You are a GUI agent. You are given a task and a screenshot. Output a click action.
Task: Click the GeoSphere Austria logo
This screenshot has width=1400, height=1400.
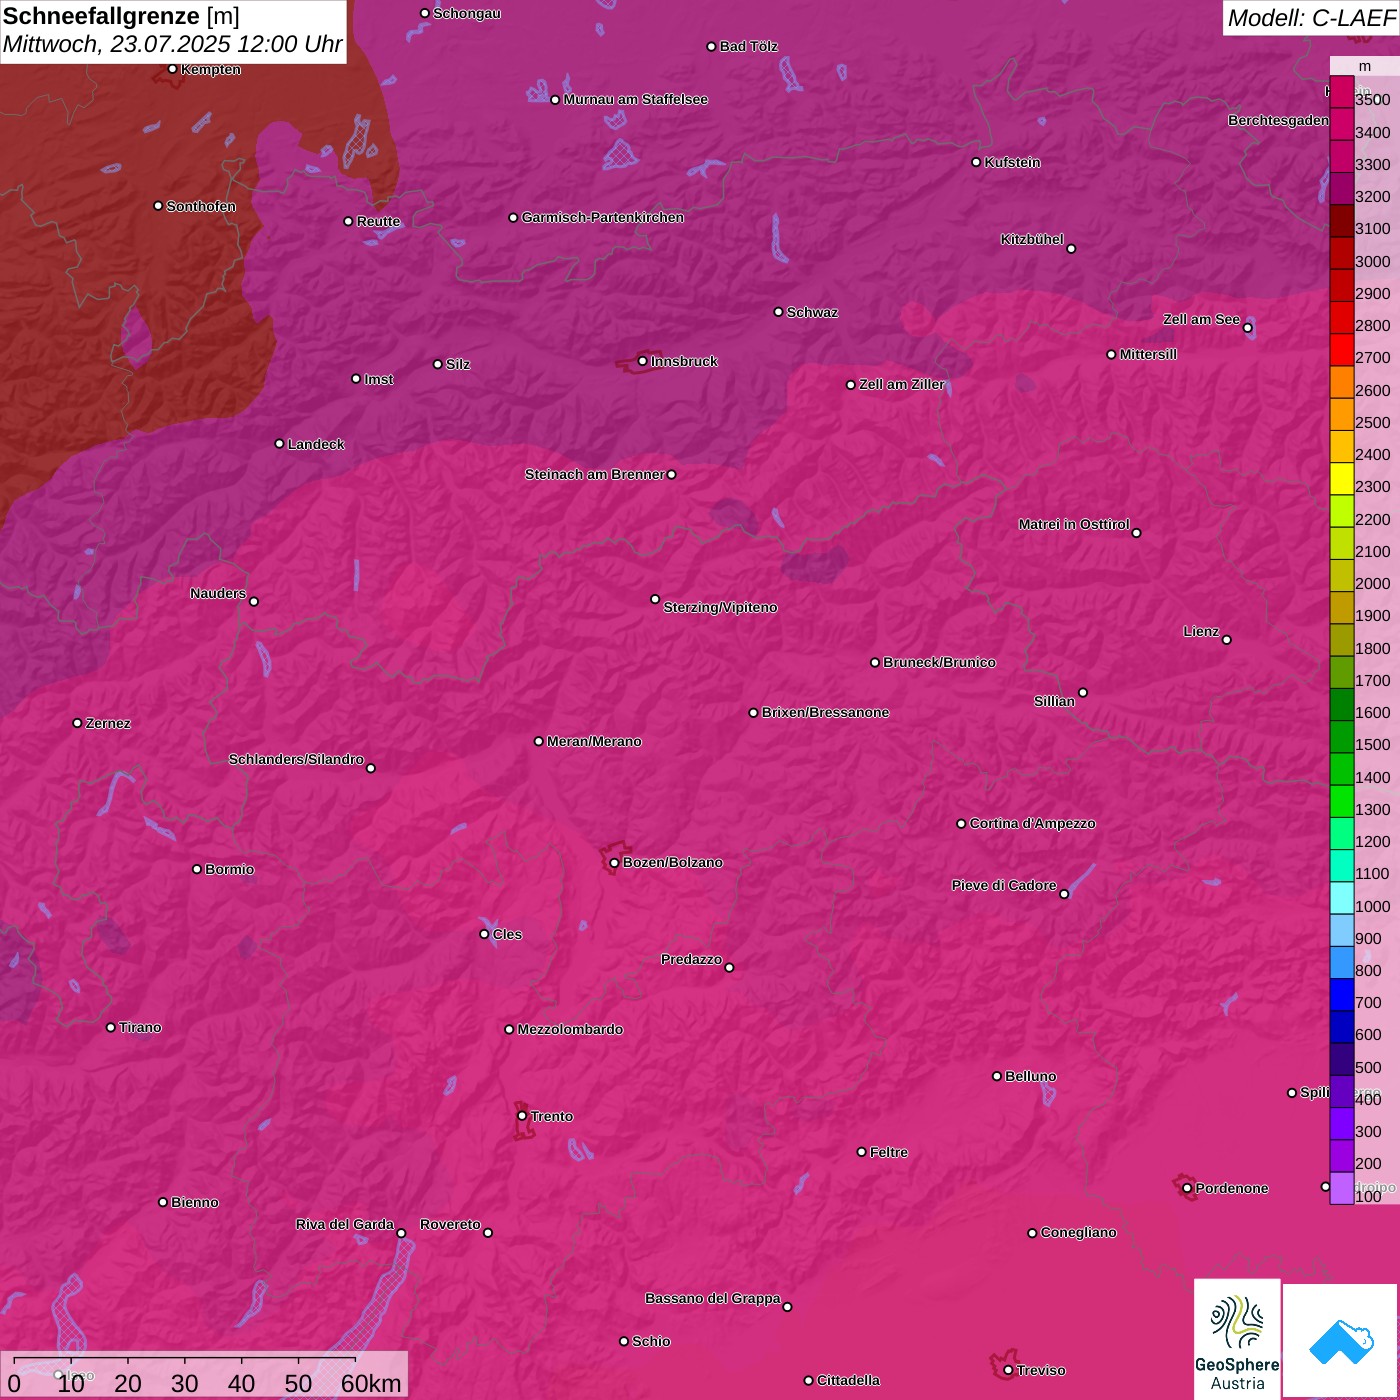pos(1237,1339)
